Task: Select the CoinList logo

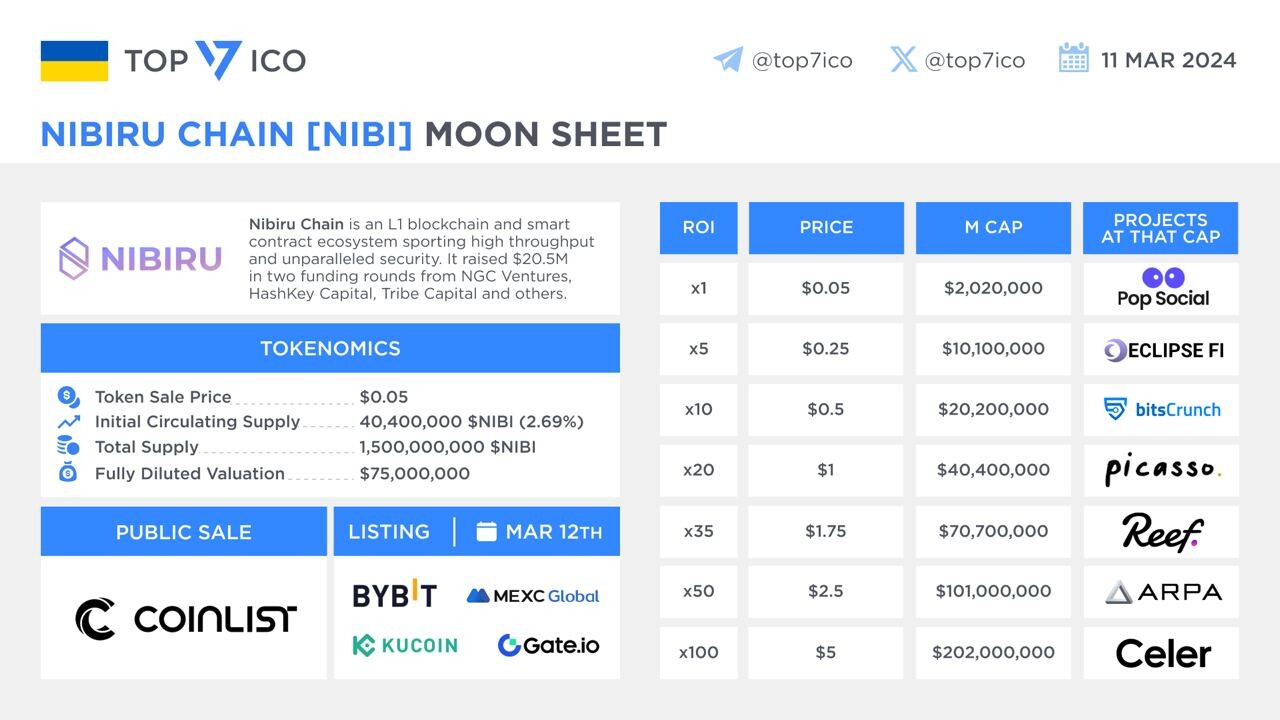Action: pos(186,619)
